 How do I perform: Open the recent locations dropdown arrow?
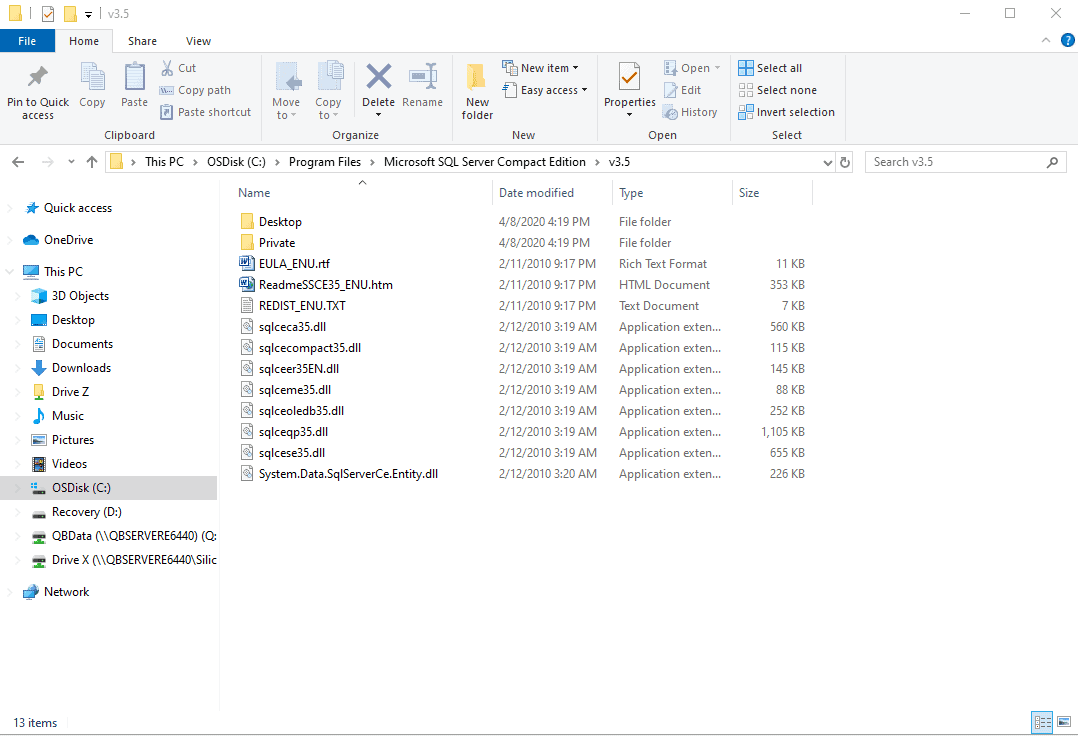click(x=72, y=162)
